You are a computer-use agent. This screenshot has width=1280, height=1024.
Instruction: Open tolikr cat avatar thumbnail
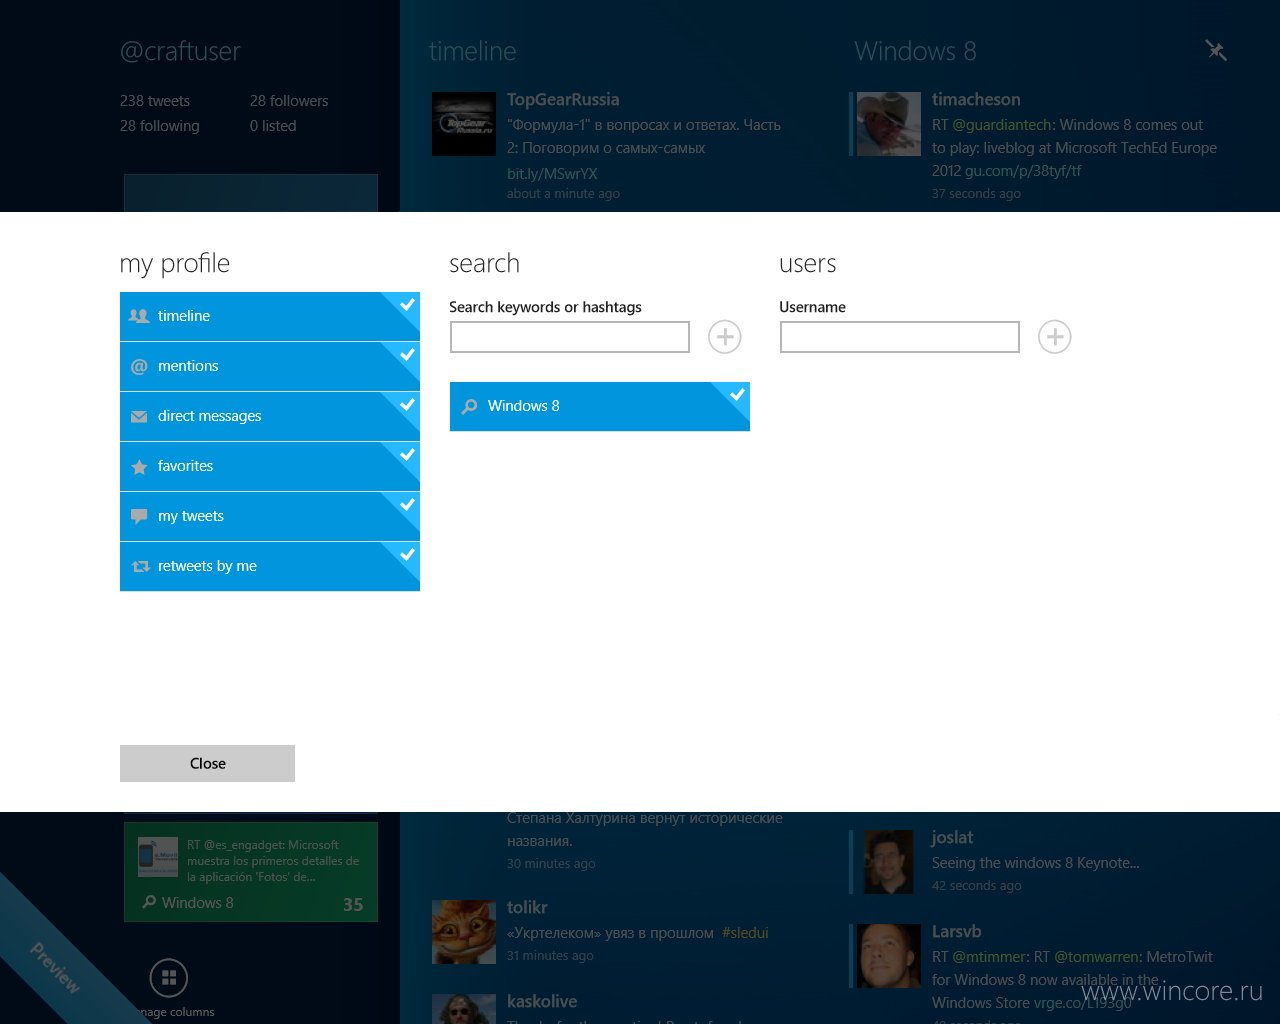coord(464,932)
